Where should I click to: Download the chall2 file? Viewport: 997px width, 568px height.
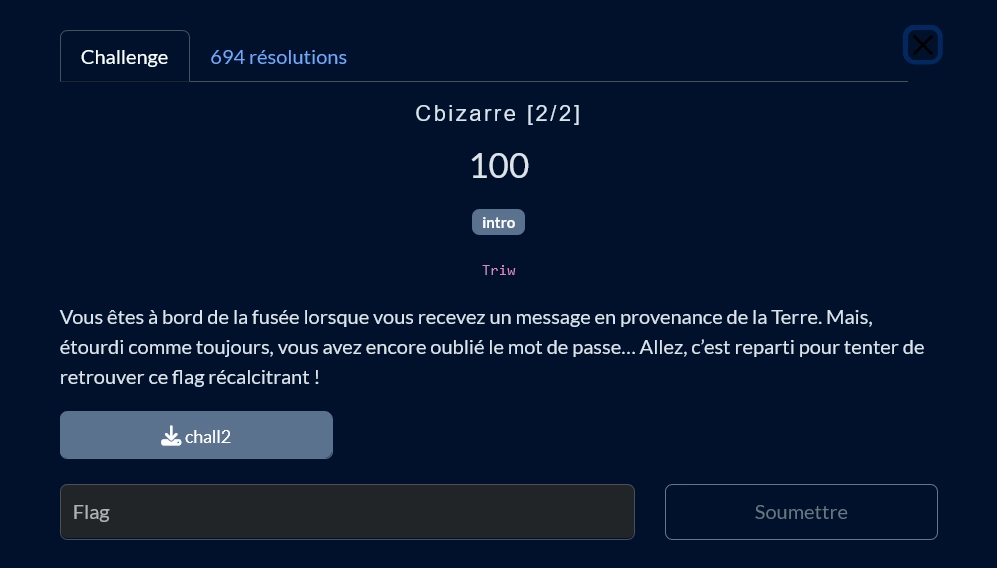coord(196,436)
